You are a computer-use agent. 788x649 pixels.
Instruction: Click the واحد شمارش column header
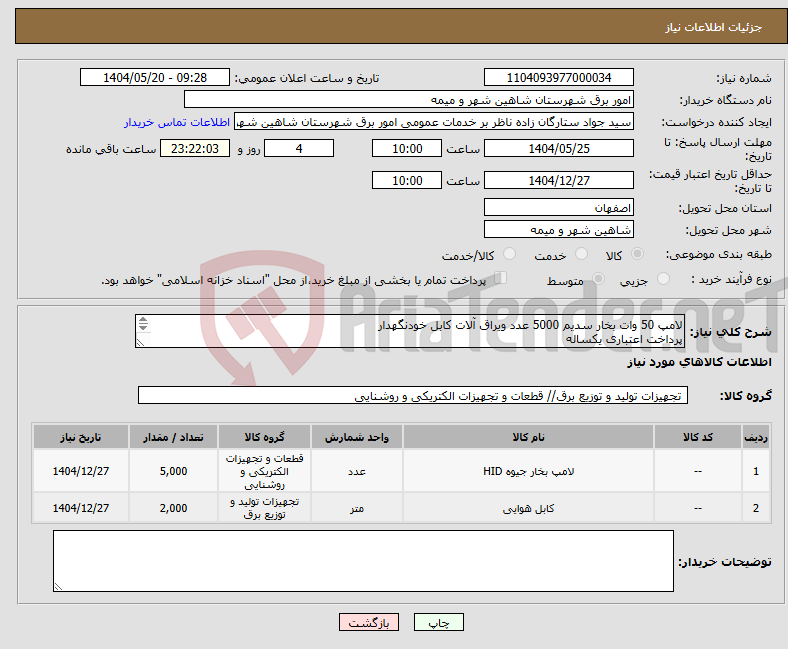tap(357, 437)
